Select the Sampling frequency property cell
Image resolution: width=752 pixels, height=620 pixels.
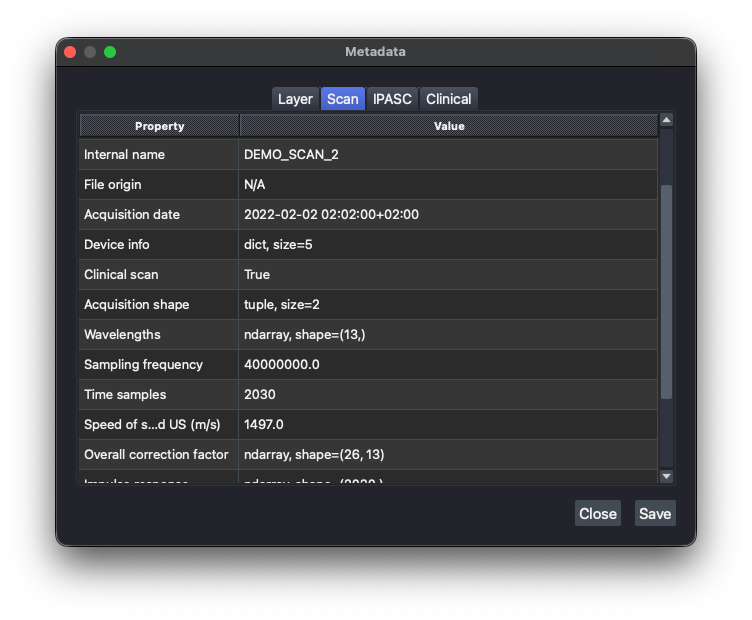click(x=159, y=364)
